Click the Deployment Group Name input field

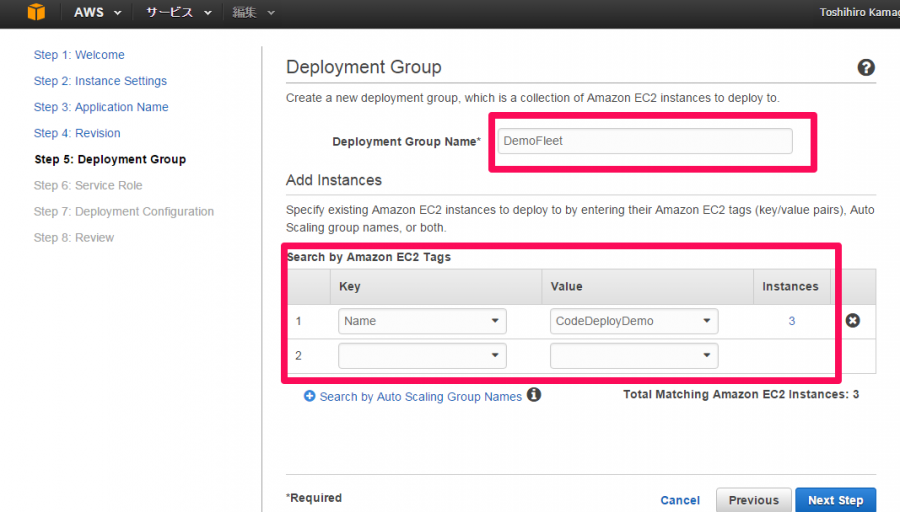[x=645, y=141]
